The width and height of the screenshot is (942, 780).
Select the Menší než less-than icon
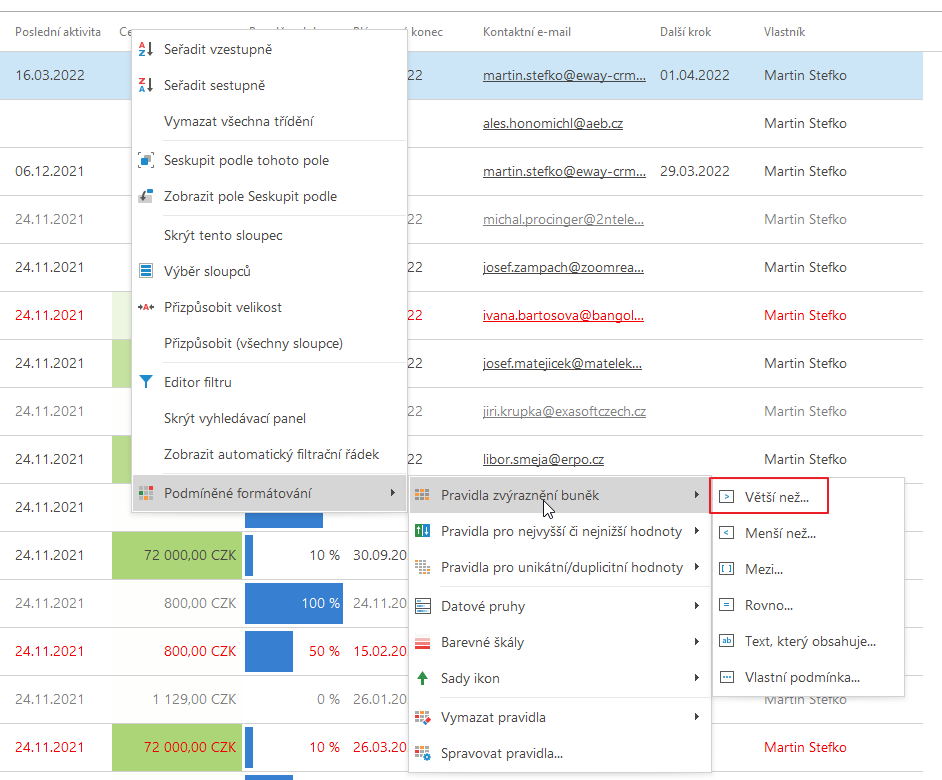coord(727,533)
